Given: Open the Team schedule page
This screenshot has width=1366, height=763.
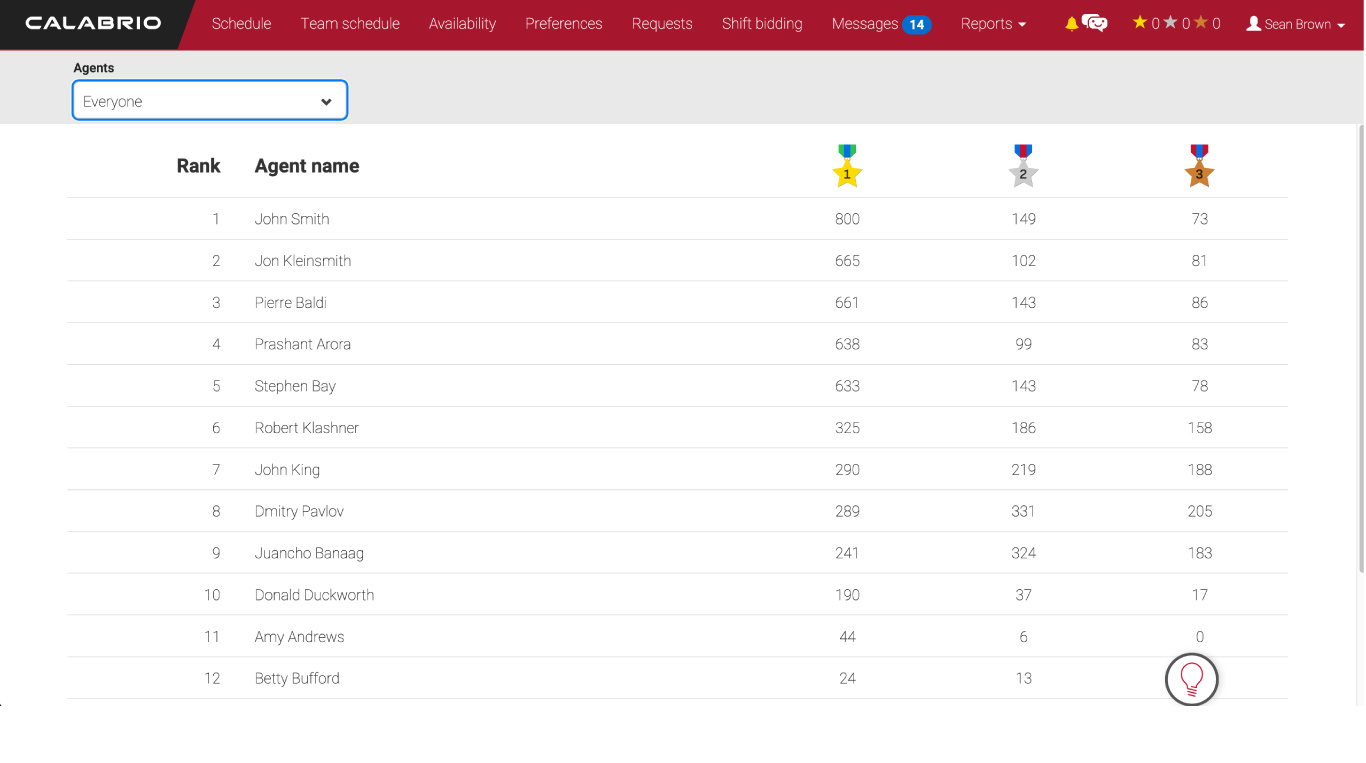Looking at the screenshot, I should point(350,23).
